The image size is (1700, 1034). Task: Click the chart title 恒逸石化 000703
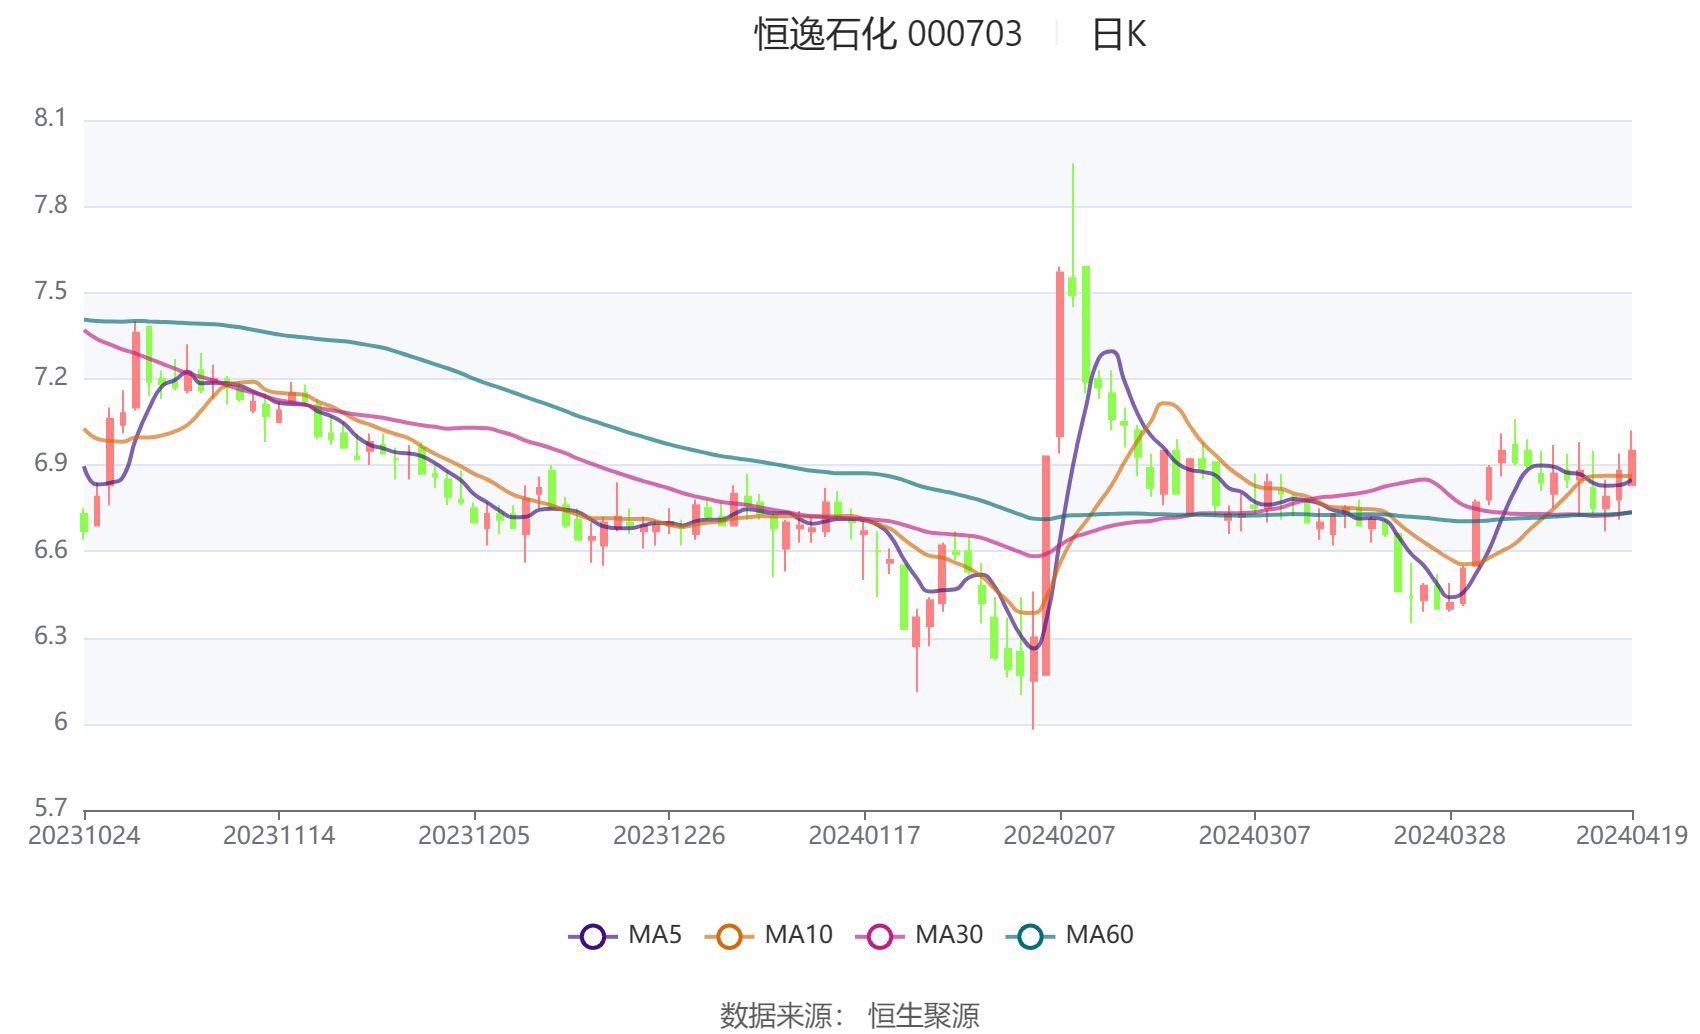[x=888, y=34]
